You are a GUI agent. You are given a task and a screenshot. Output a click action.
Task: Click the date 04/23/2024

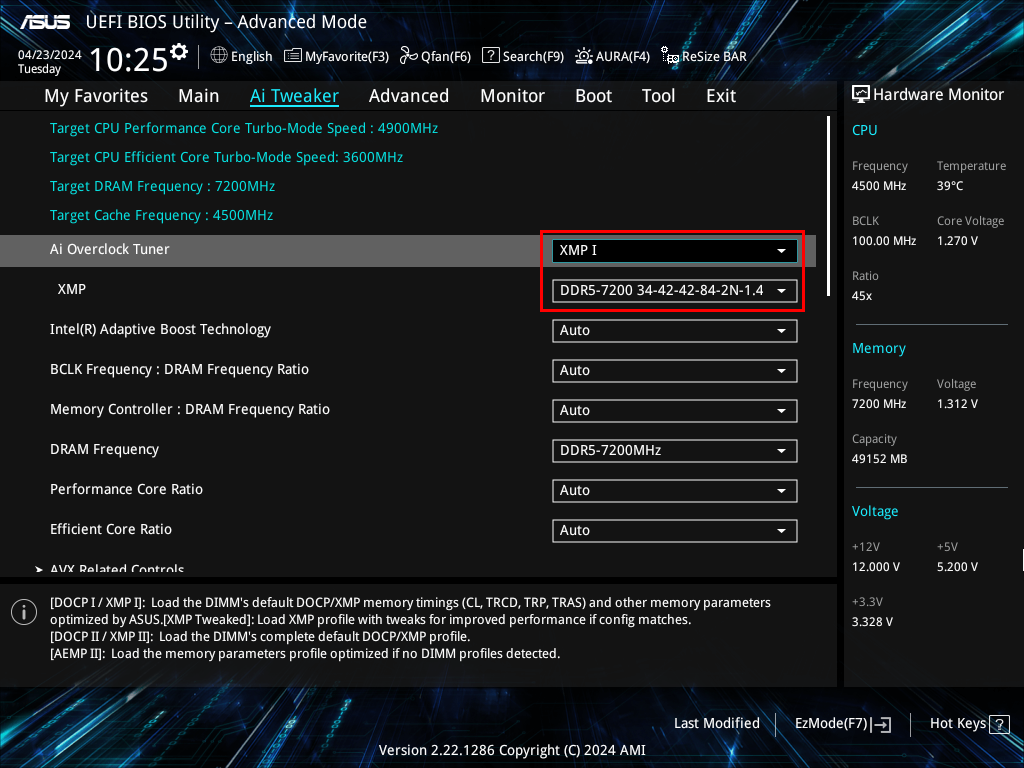click(x=50, y=55)
